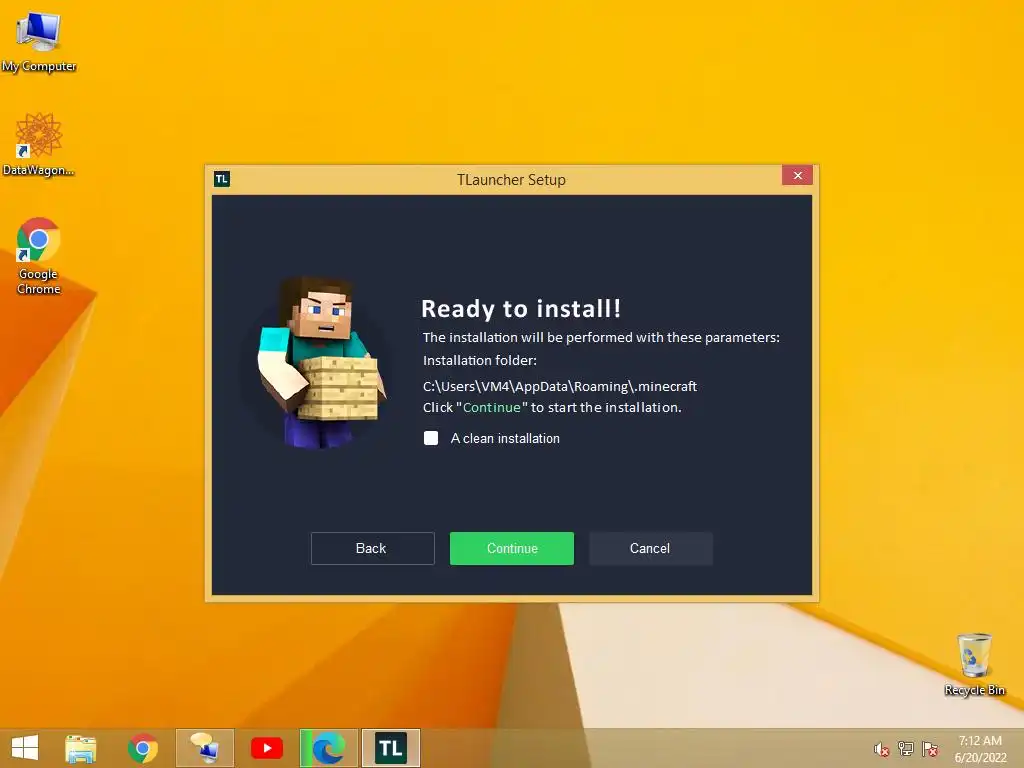1024x768 pixels.
Task: Open Chrome from the taskbar
Action: [142, 748]
